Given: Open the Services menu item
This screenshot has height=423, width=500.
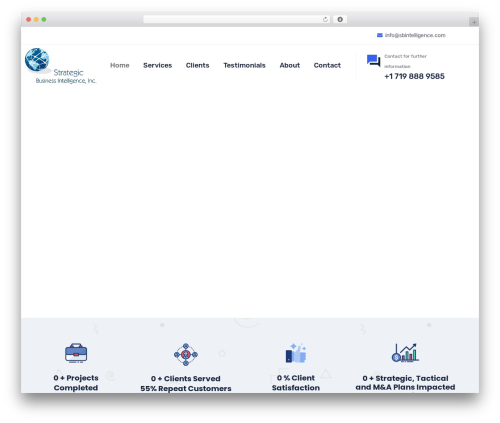Looking at the screenshot, I should pos(158,65).
